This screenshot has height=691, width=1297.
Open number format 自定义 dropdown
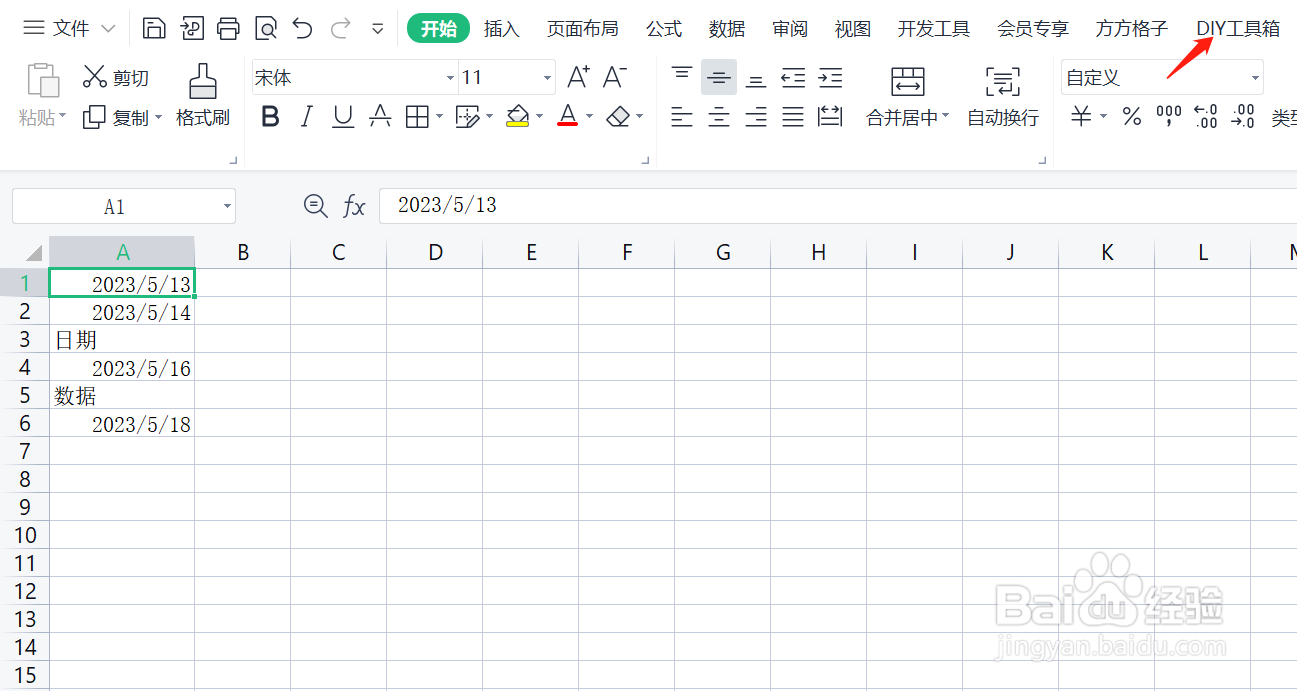(1255, 78)
